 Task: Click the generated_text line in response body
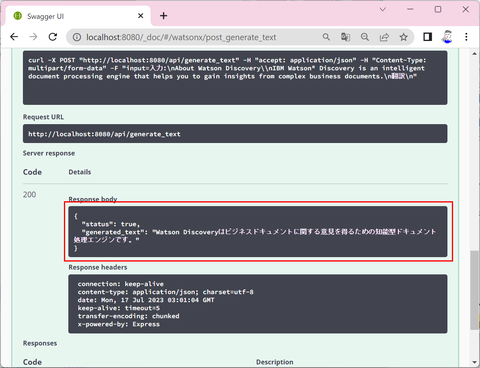tap(255, 236)
